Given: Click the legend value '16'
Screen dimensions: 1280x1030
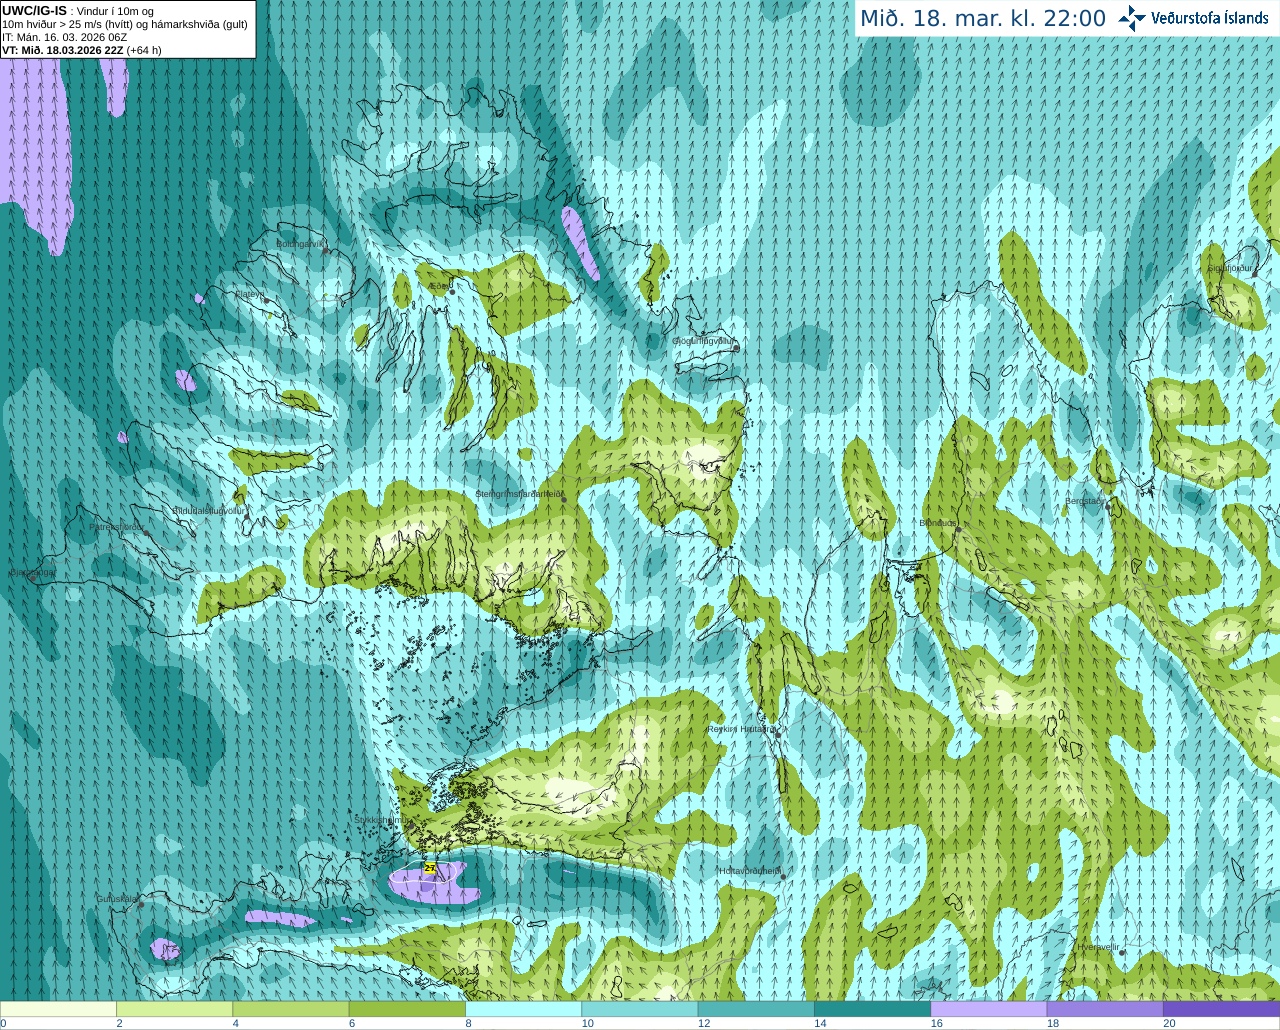Looking at the screenshot, I should [937, 1023].
